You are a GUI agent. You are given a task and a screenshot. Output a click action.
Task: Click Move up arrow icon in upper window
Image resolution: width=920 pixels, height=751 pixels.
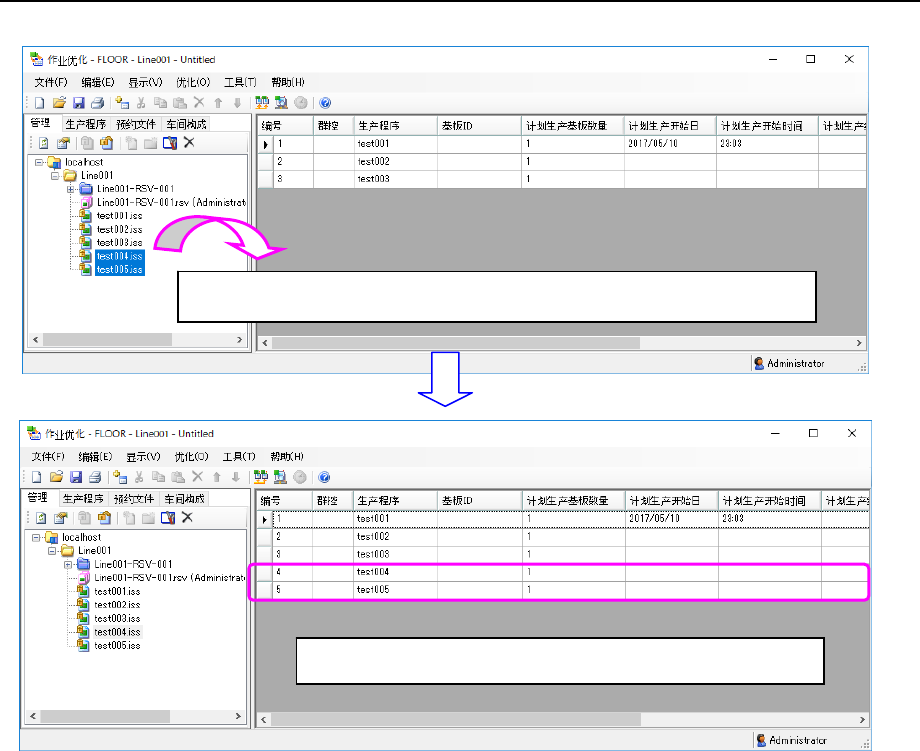[x=218, y=103]
